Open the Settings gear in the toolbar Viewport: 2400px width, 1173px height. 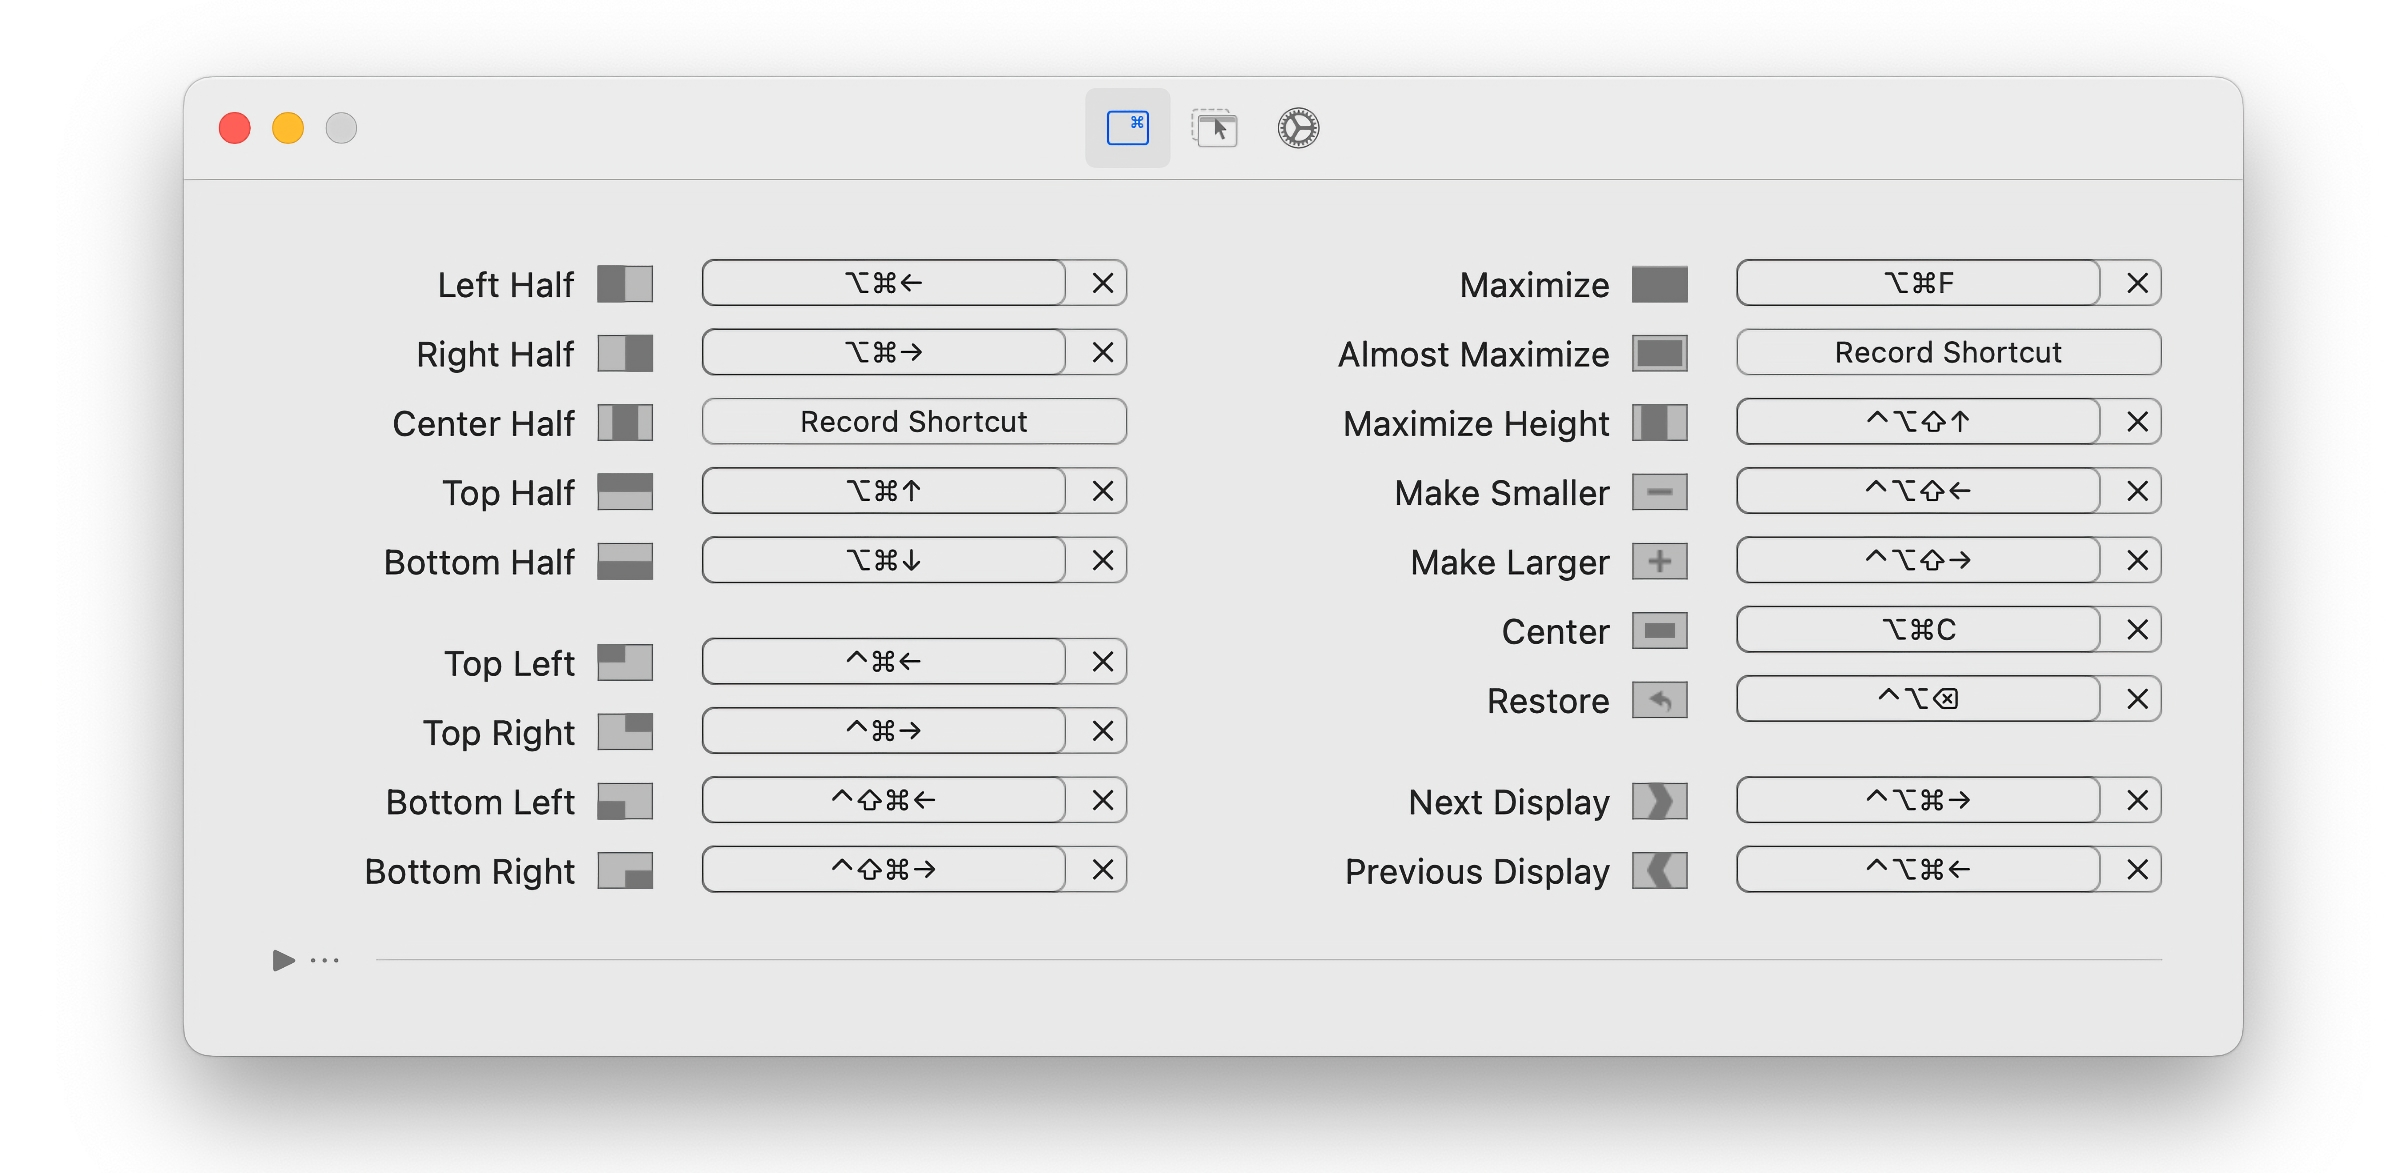click(1295, 127)
